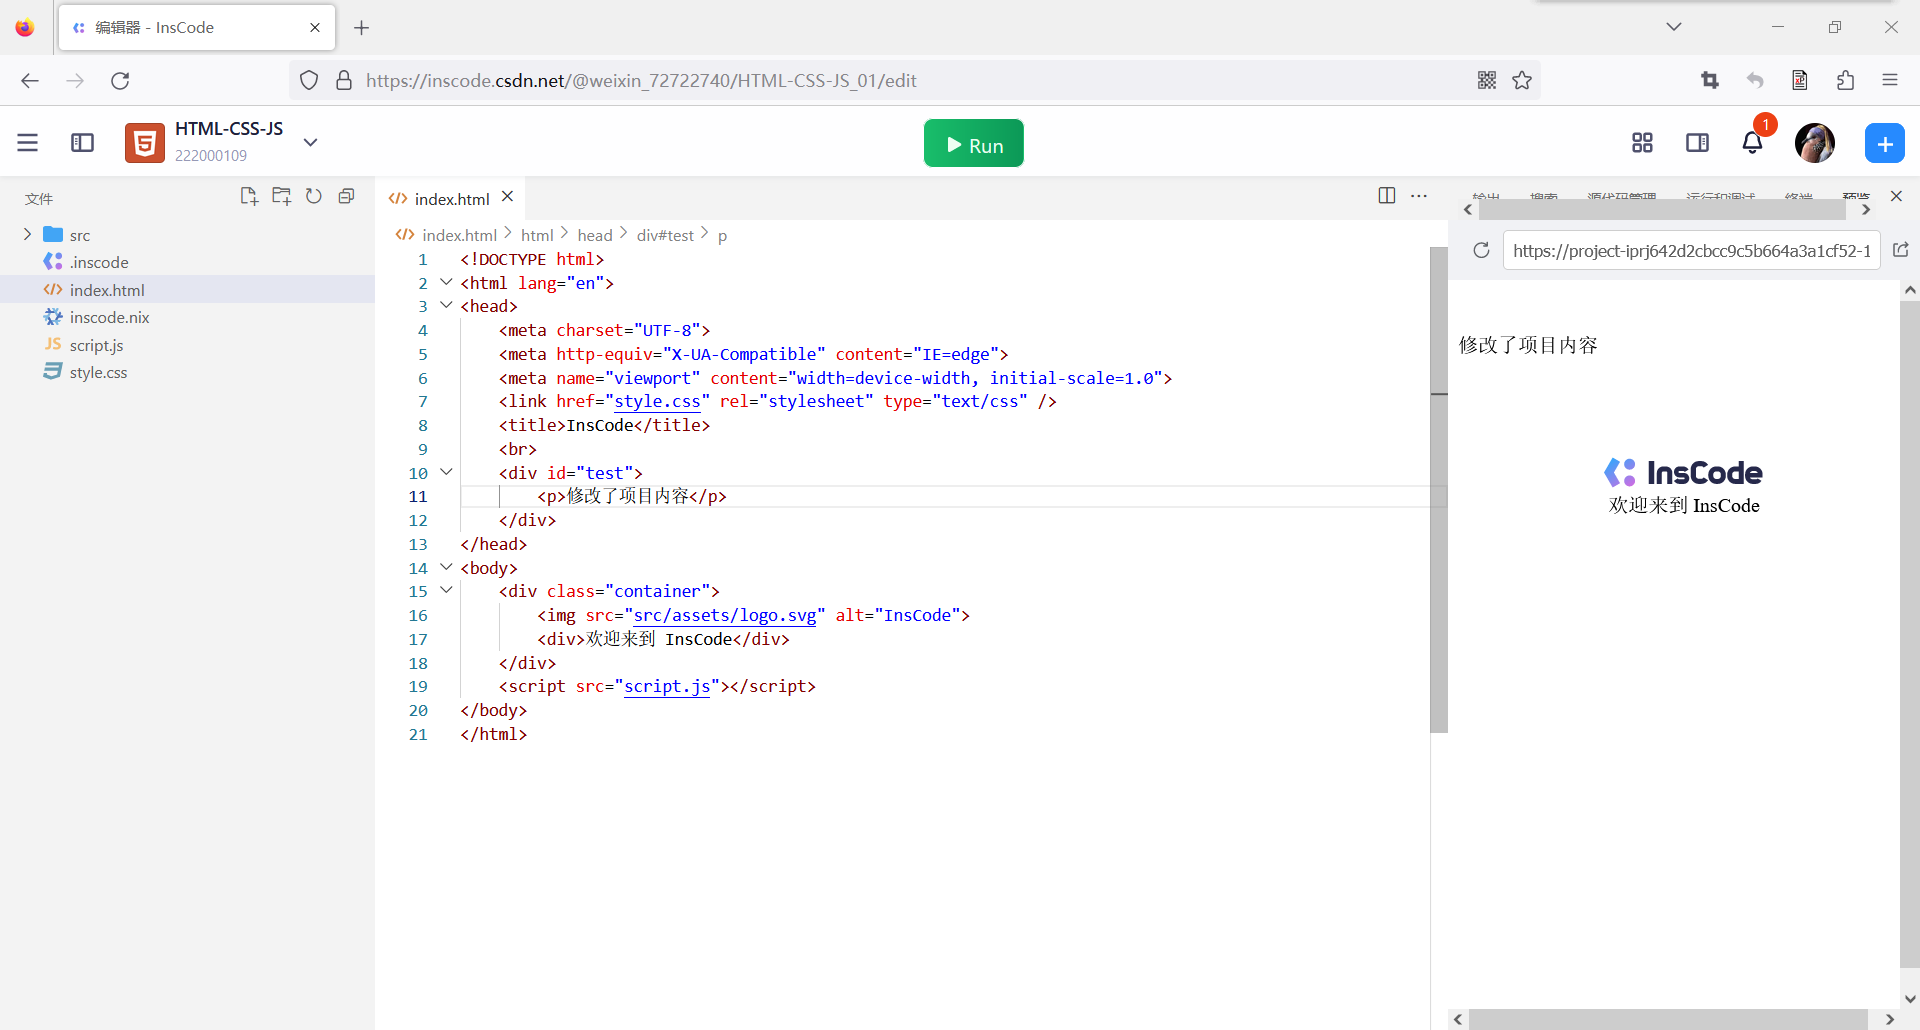Click the blue plus create button
Image resolution: width=1920 pixels, height=1030 pixels.
1884,143
